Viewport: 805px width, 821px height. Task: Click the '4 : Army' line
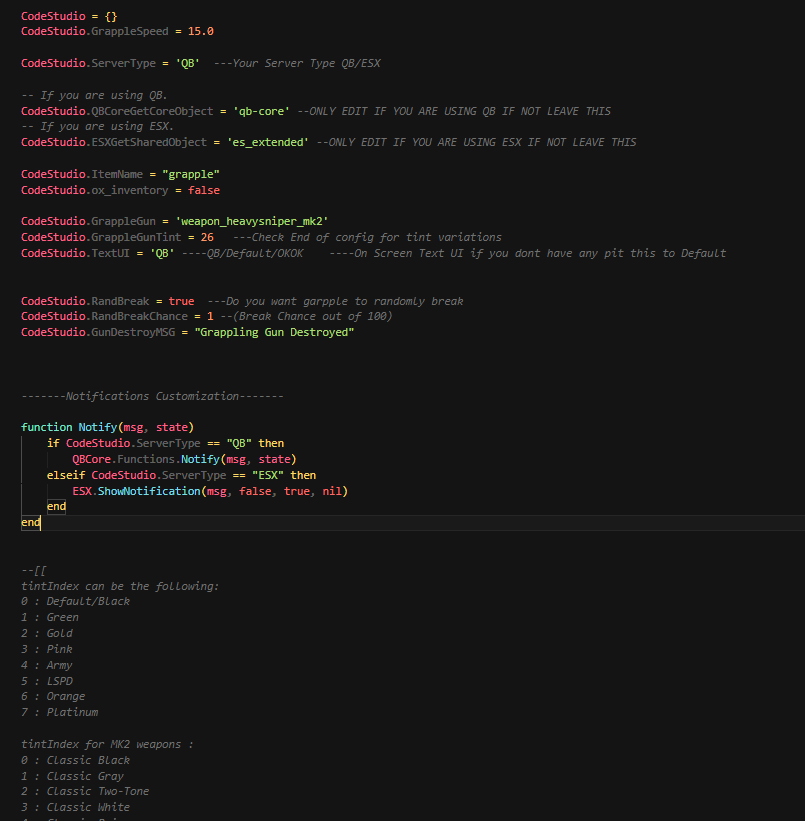pyautogui.click(x=47, y=665)
